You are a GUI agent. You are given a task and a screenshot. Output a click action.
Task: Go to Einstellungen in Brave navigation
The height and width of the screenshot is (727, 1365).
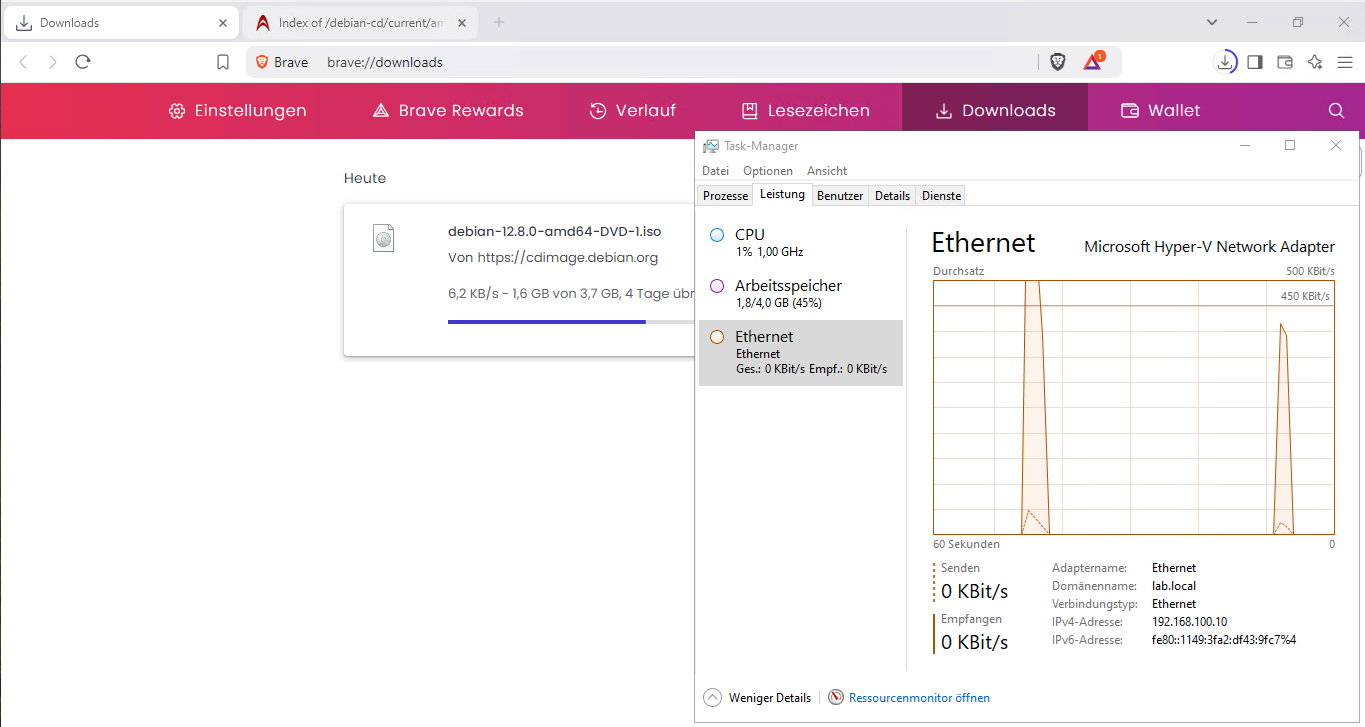[237, 111]
